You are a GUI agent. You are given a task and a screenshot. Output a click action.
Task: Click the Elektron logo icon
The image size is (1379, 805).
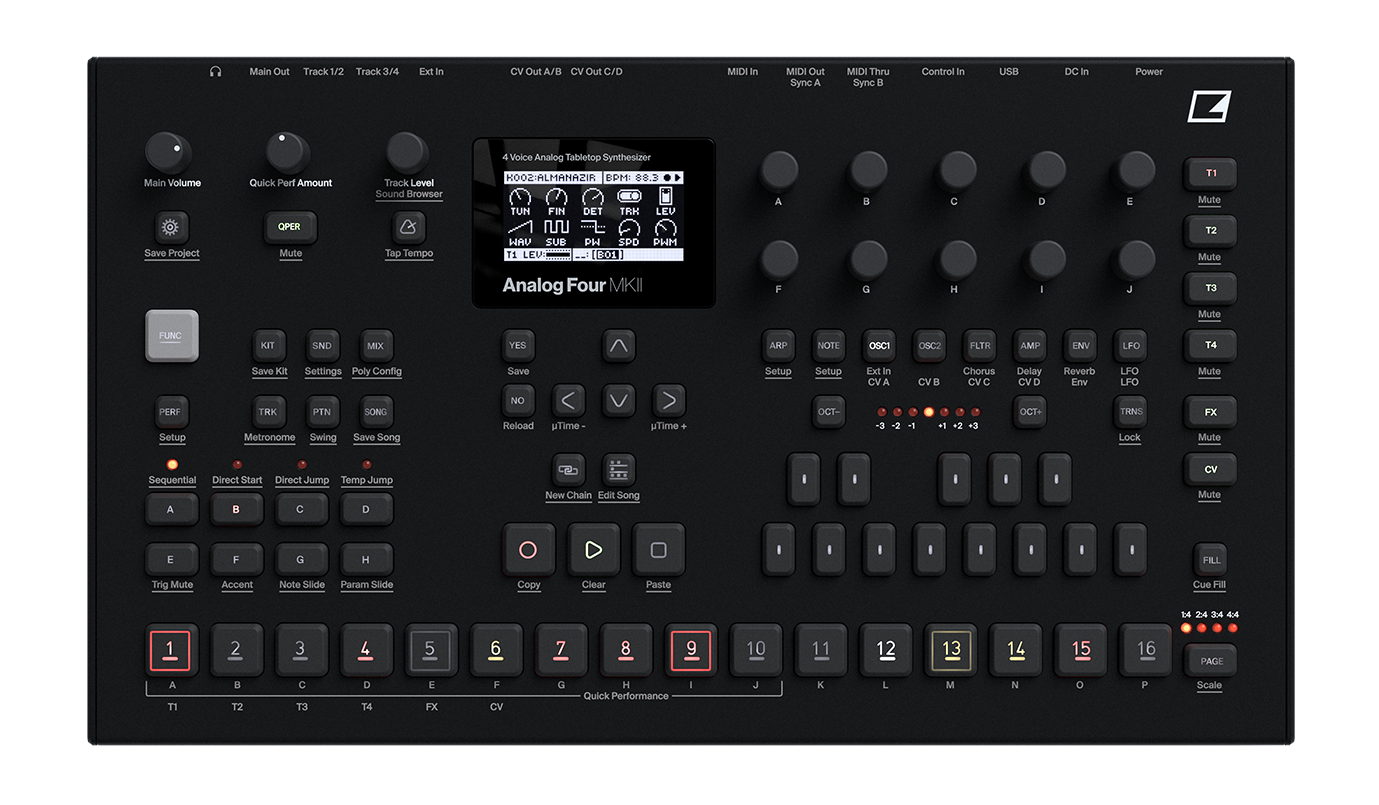[x=1208, y=106]
